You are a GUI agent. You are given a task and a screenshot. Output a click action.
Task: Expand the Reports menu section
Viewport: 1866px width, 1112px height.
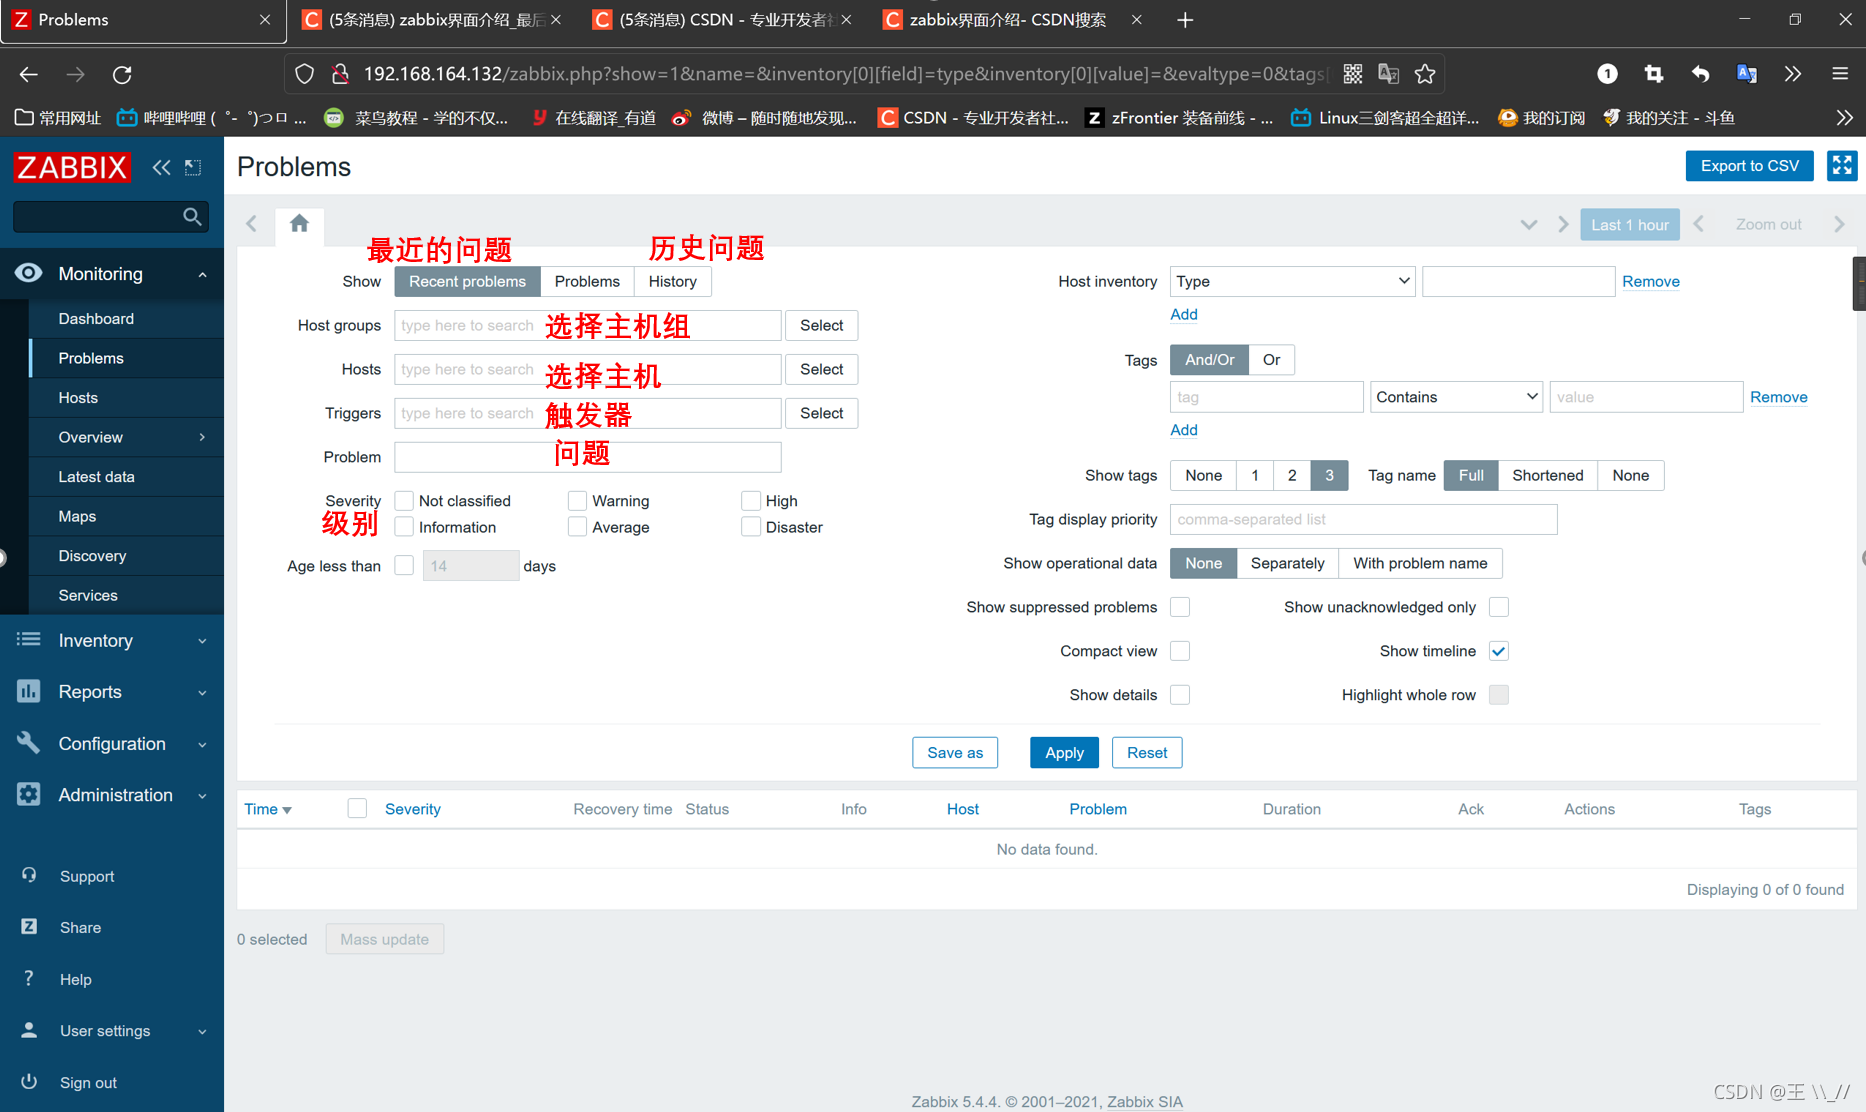pyautogui.click(x=202, y=692)
